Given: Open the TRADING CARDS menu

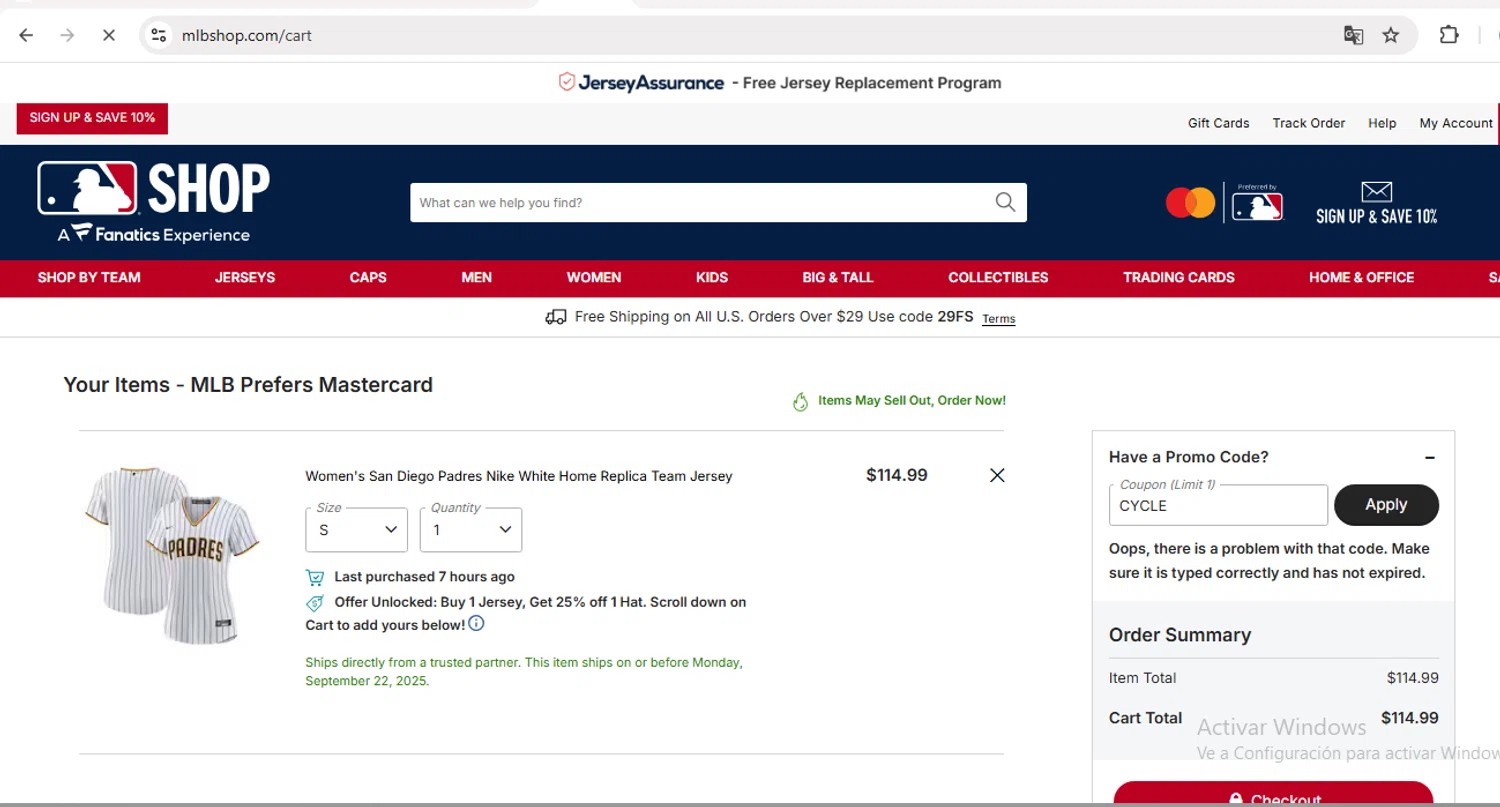Looking at the screenshot, I should [x=1179, y=278].
